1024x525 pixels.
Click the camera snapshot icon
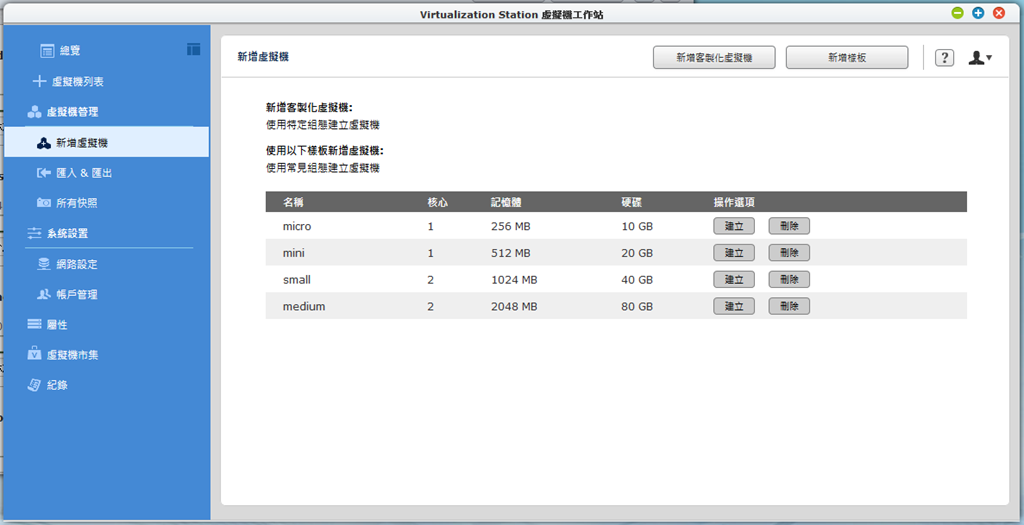[44, 203]
